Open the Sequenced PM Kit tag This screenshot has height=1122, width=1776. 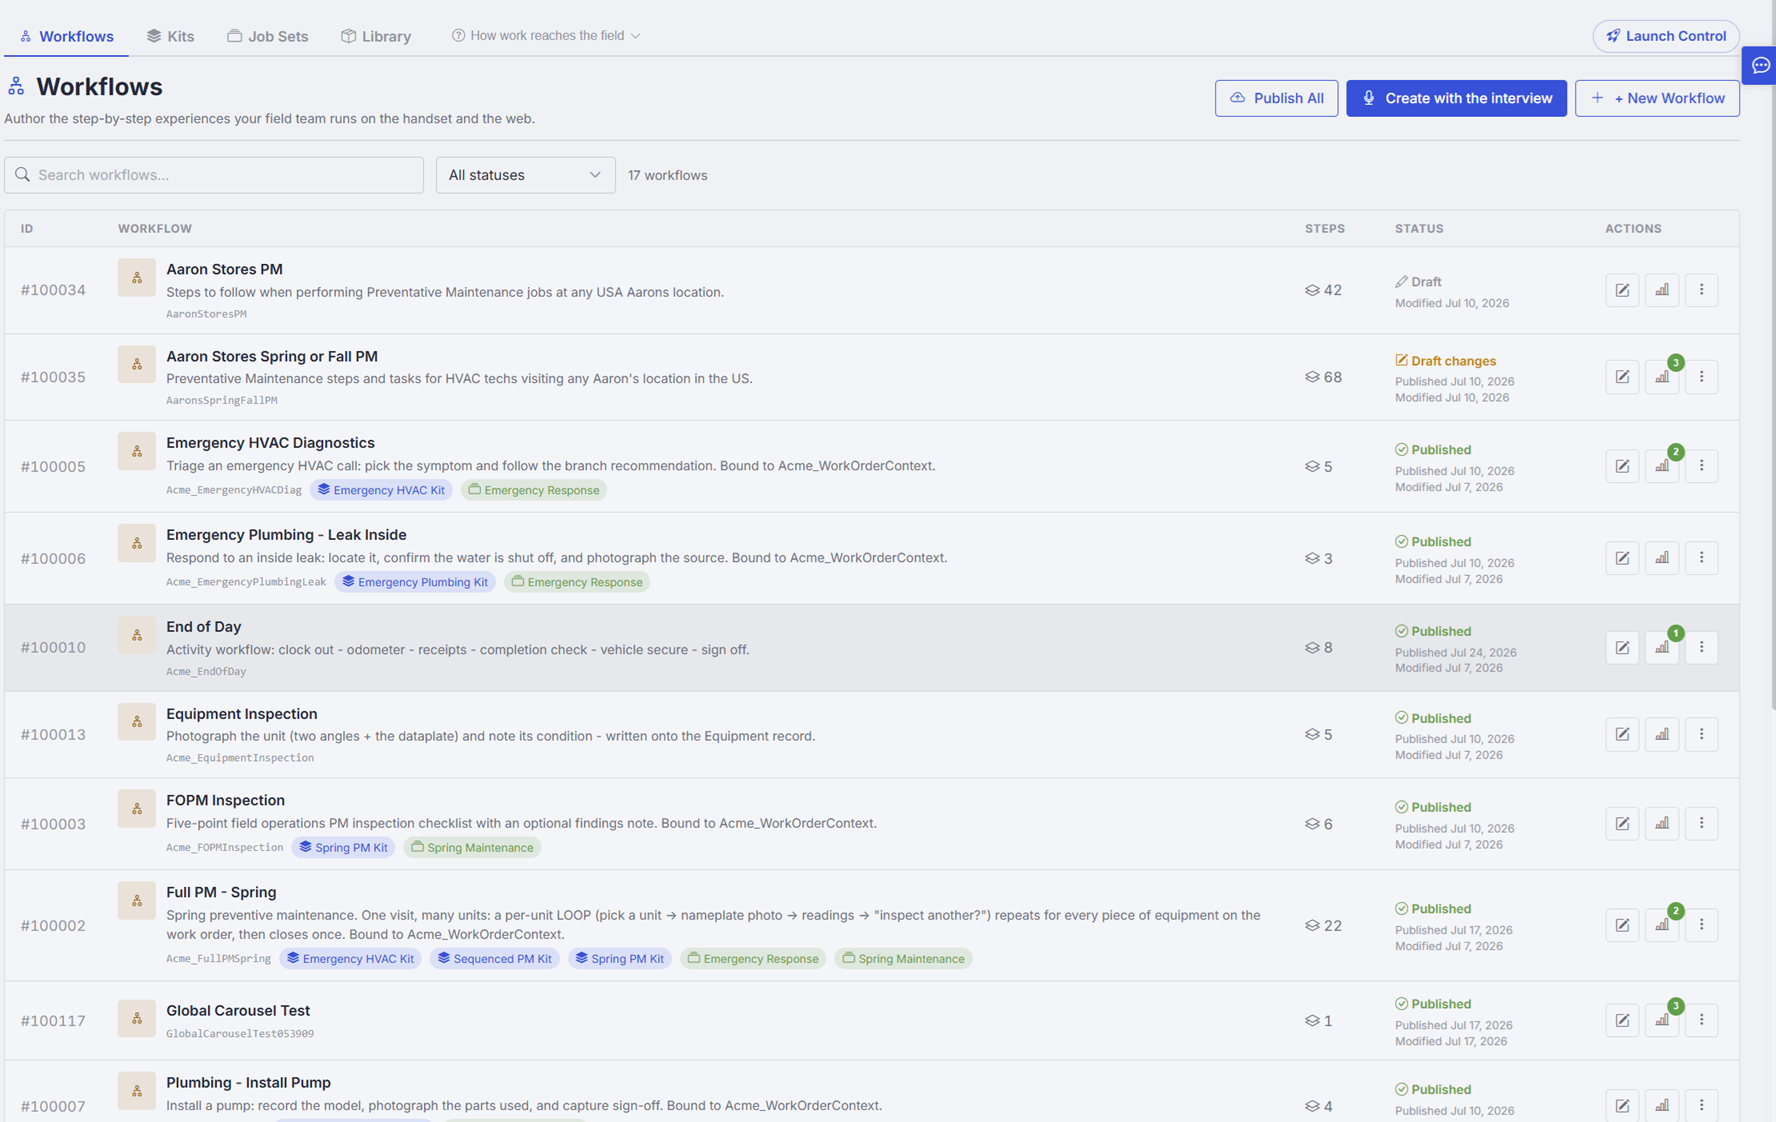click(x=495, y=958)
